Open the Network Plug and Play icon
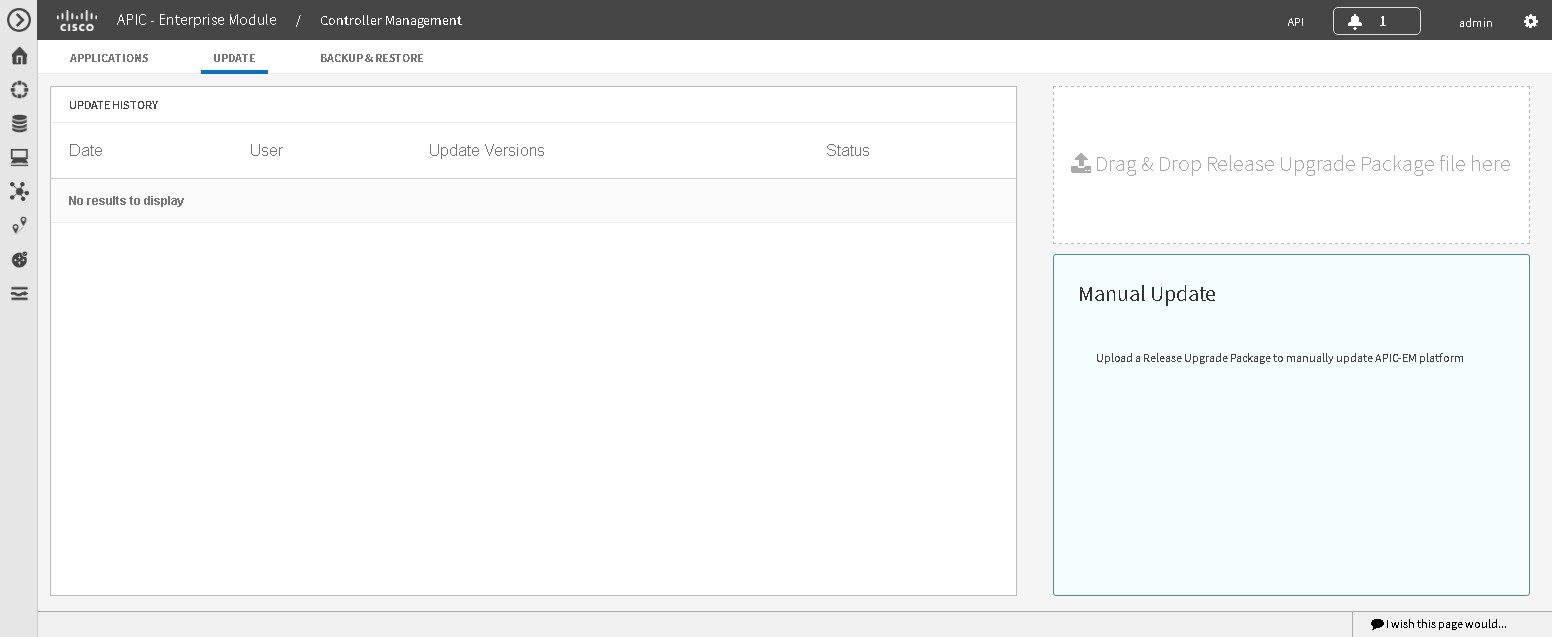The width and height of the screenshot is (1552, 637). click(x=18, y=259)
